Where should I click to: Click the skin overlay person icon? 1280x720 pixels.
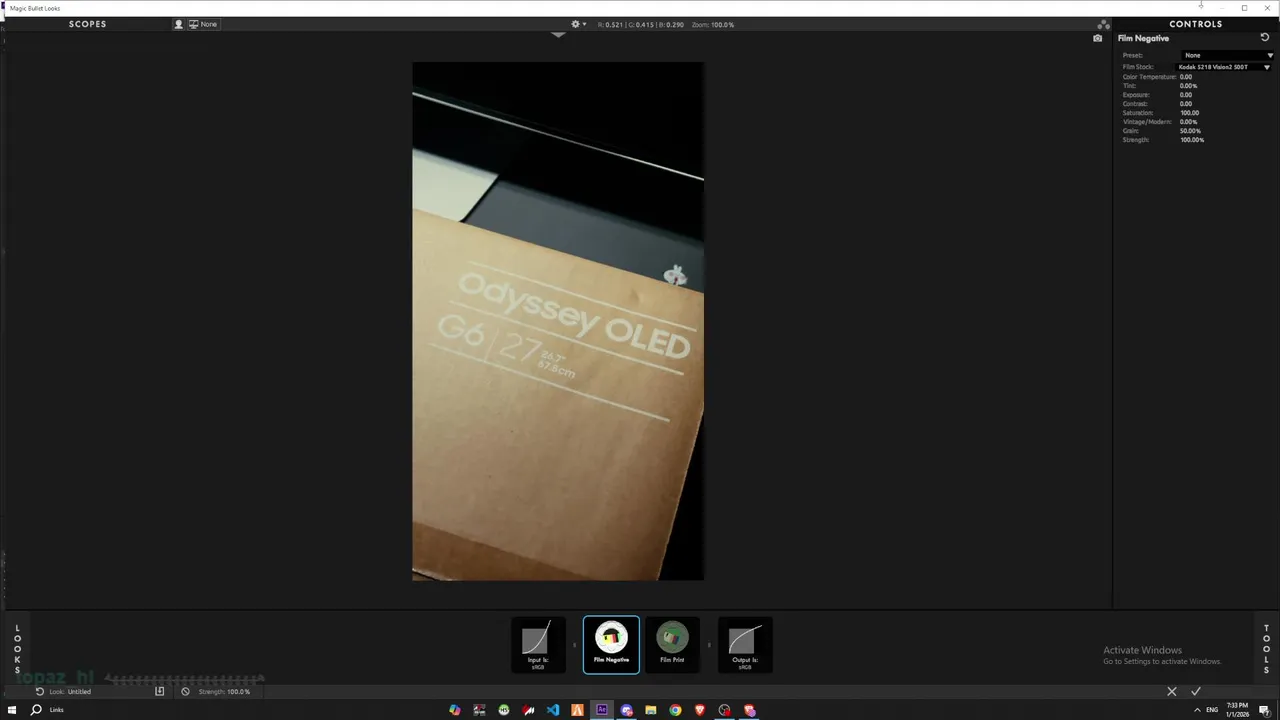(x=179, y=24)
